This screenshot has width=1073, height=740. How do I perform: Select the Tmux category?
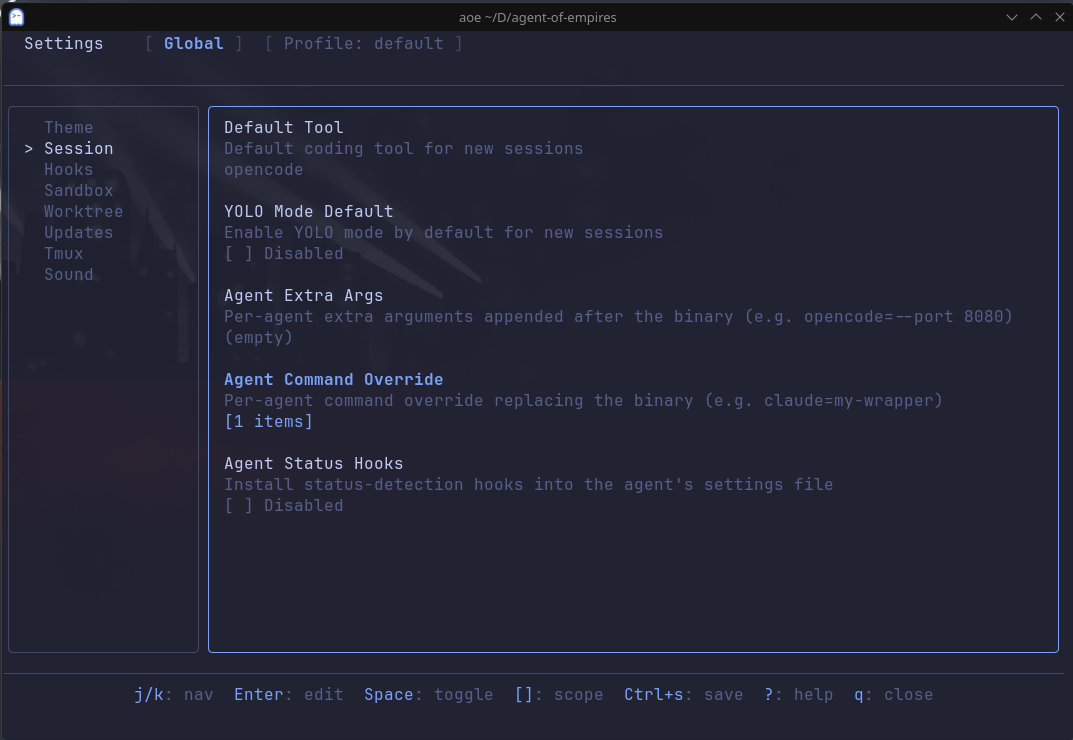tap(63, 253)
